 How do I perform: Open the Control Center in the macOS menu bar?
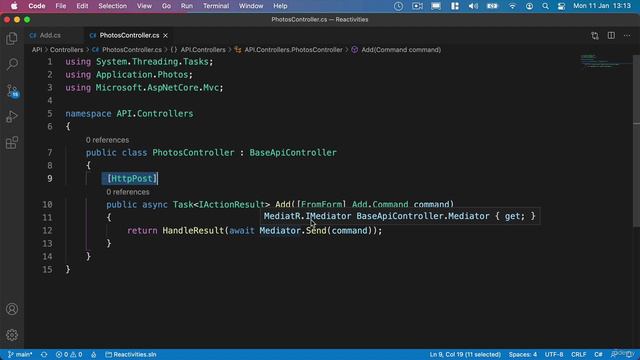[x=562, y=6]
